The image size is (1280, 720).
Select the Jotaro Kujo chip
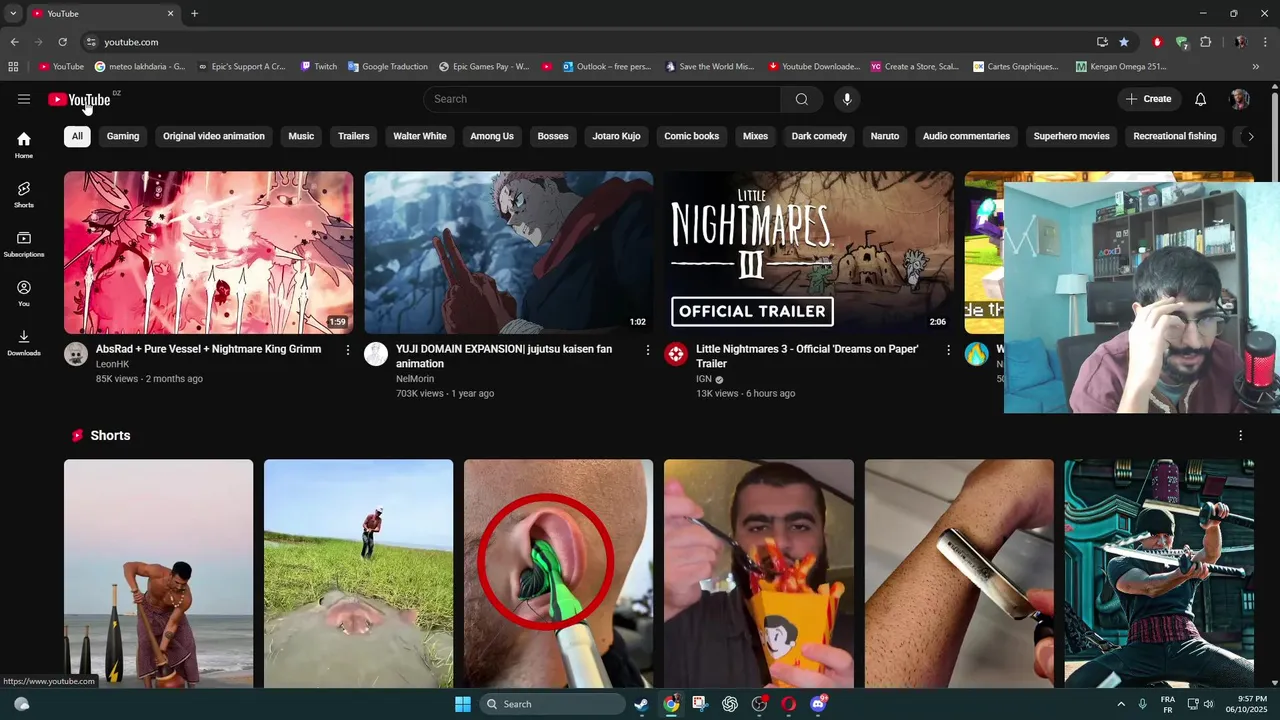point(616,136)
